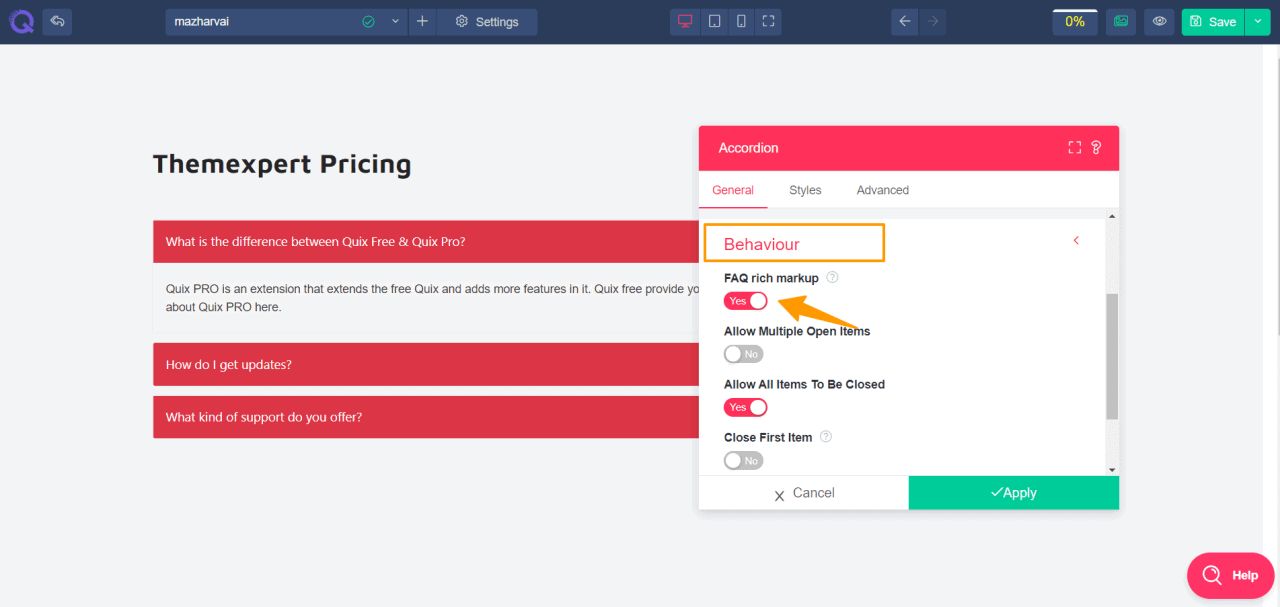Select the Themexpert Pricing heading
Viewport: 1280px width, 607px height.
coord(282,164)
